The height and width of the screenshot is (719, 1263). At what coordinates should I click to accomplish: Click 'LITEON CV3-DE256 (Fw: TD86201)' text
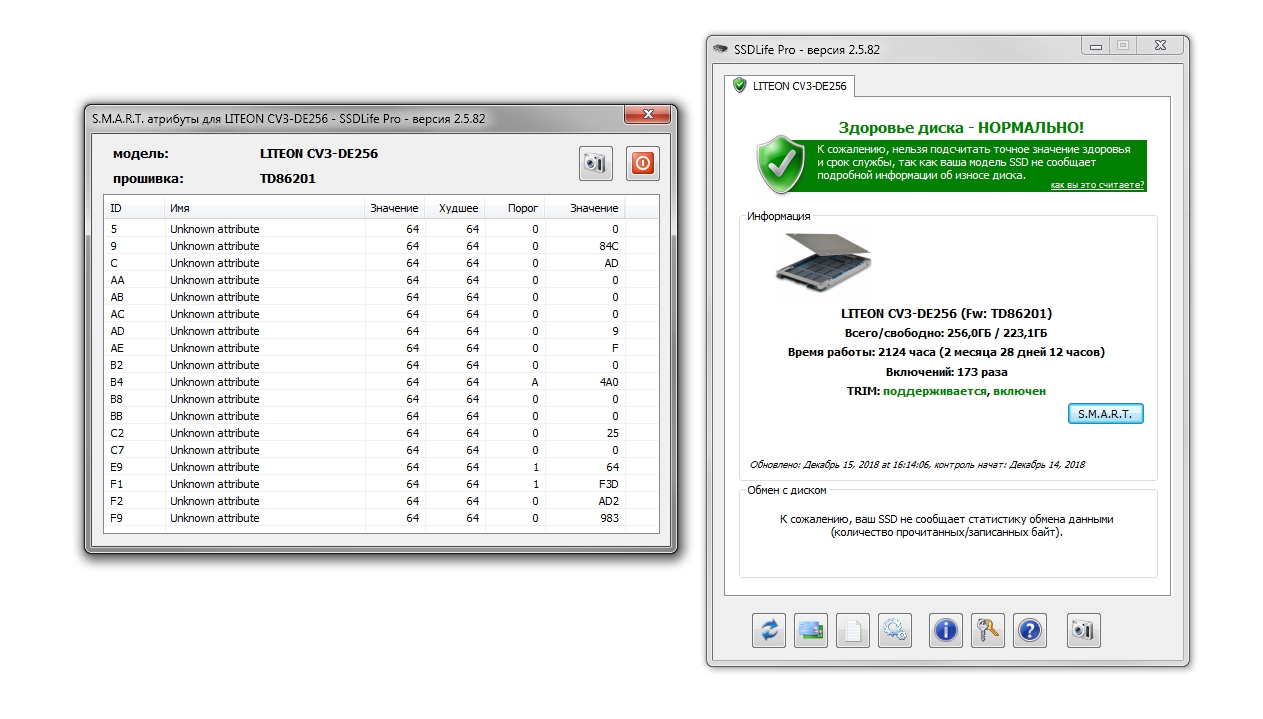pos(946,313)
